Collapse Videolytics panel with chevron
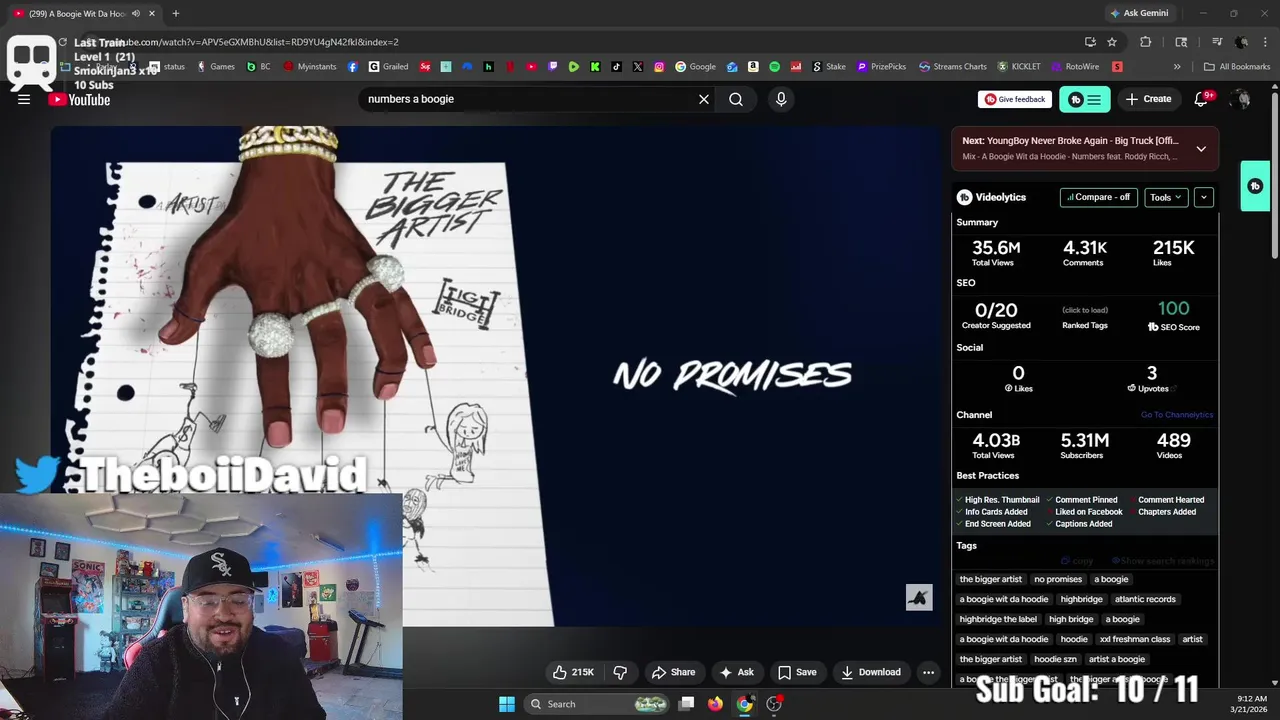 click(x=1204, y=197)
